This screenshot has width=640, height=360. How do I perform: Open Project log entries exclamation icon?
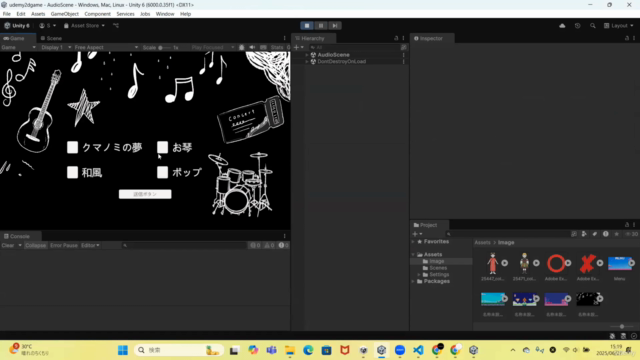click(x=606, y=234)
